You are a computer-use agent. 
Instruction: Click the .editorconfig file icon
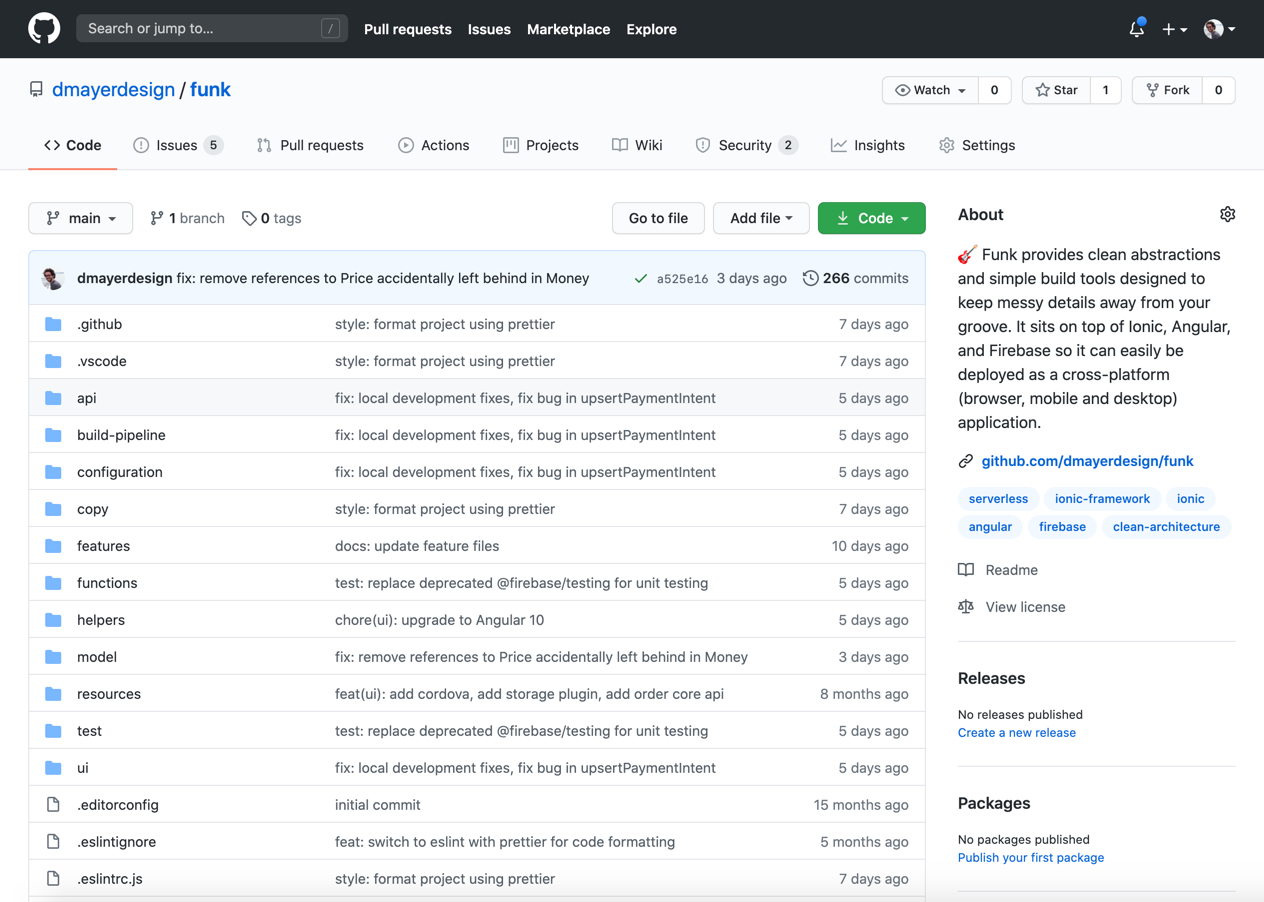pos(54,805)
